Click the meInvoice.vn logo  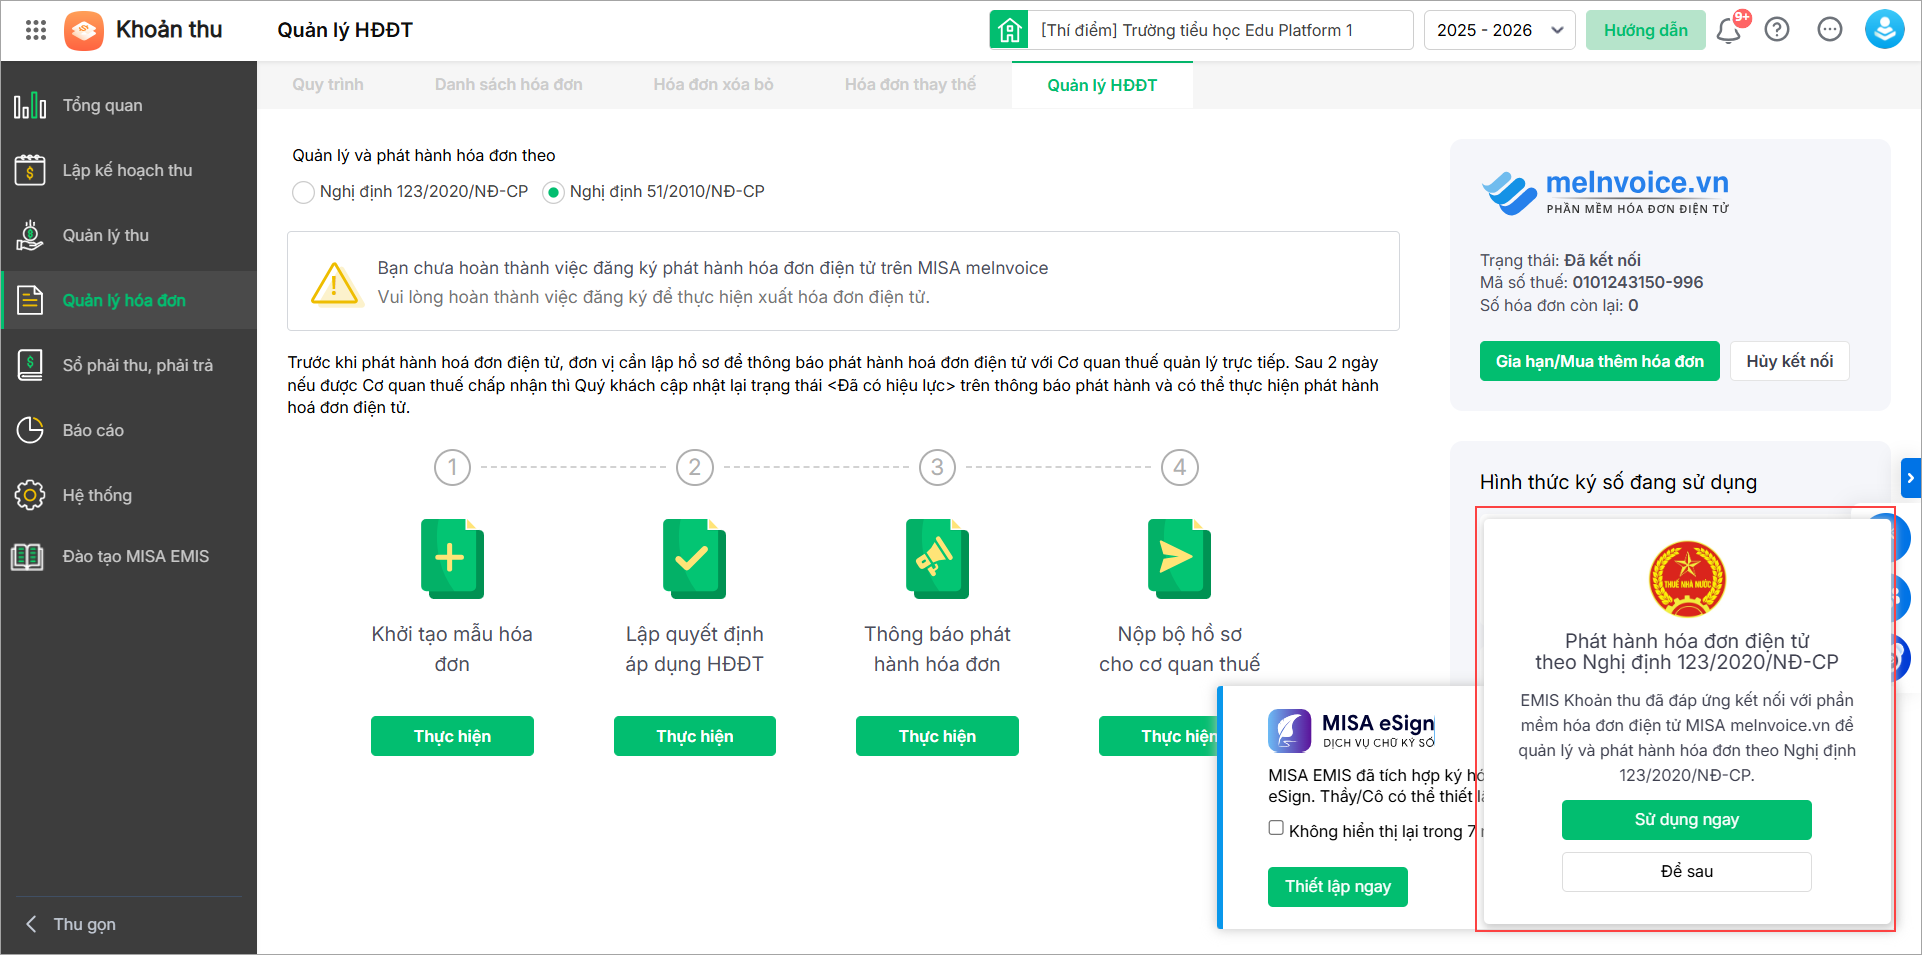tap(1605, 192)
